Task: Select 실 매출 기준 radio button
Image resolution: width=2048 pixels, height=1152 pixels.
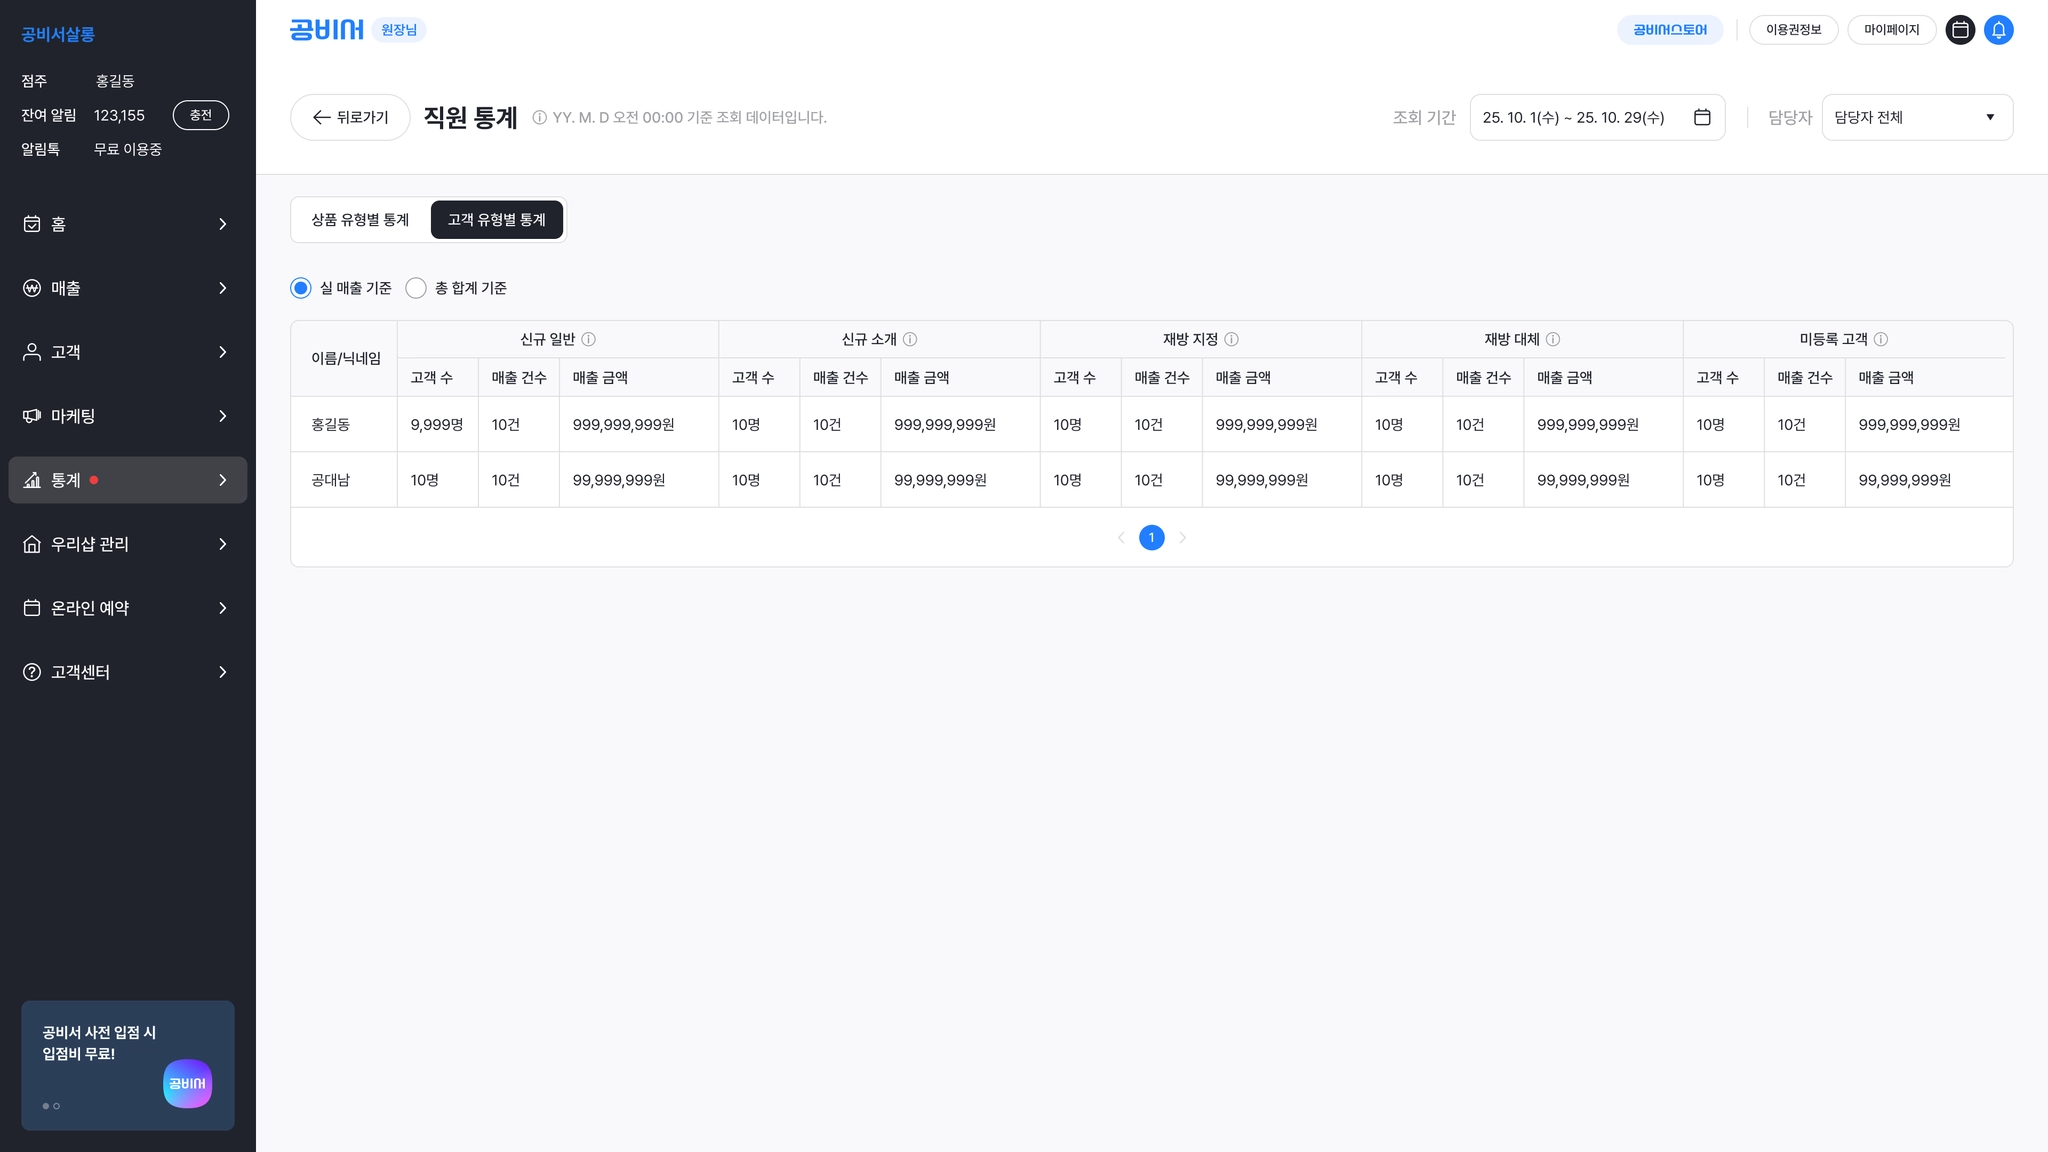Action: click(x=301, y=288)
